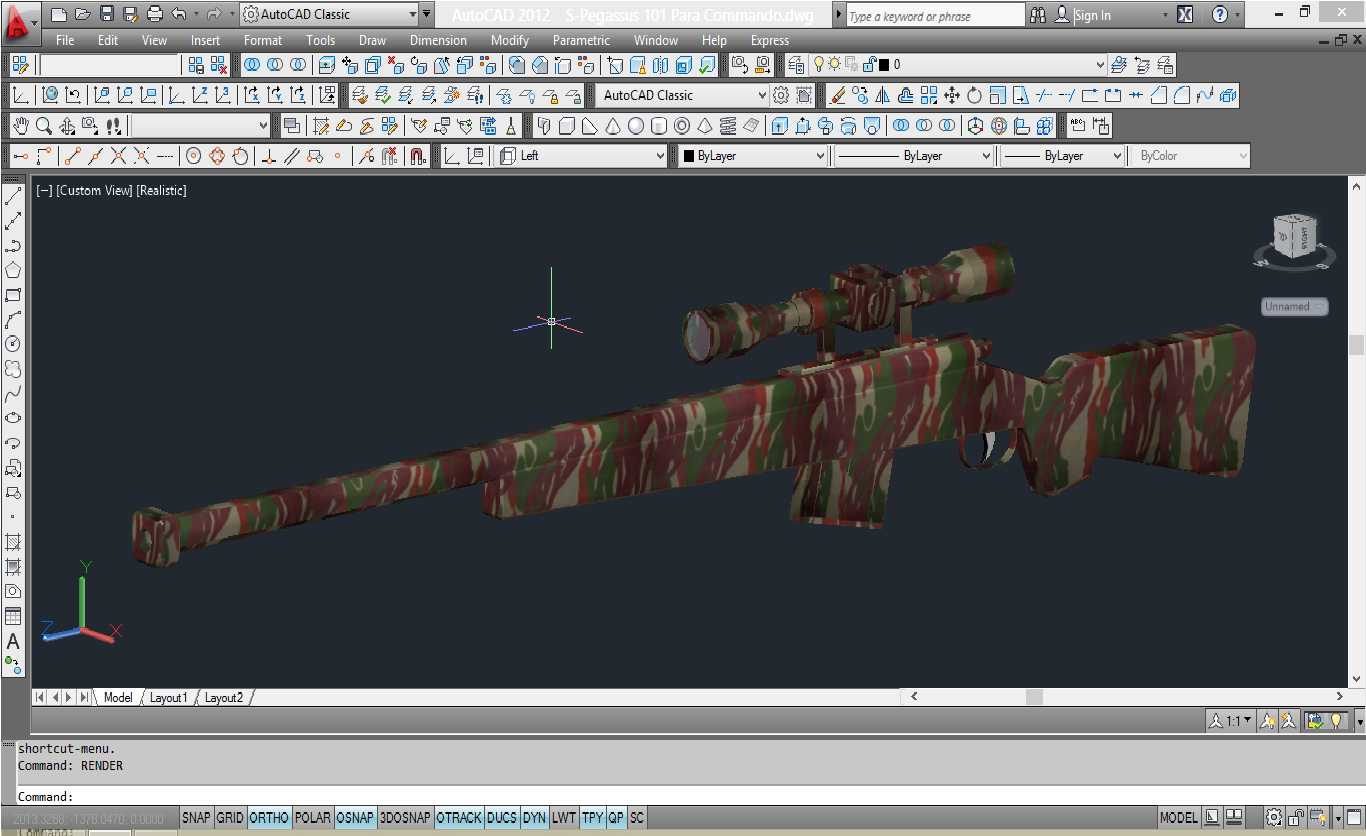This screenshot has height=836, width=1366.
Task: Open the Unnamed UCS dropdown under ViewCube
Action: click(x=1295, y=307)
